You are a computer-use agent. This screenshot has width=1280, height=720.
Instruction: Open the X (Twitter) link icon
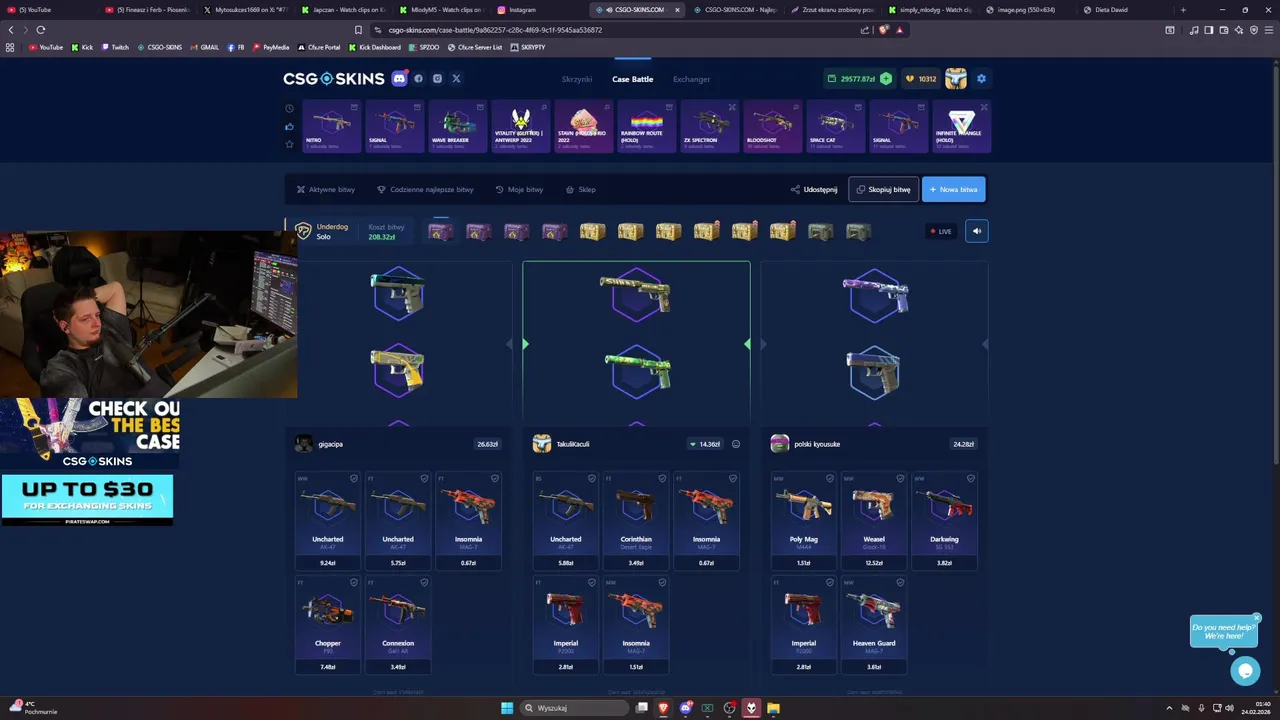click(456, 78)
